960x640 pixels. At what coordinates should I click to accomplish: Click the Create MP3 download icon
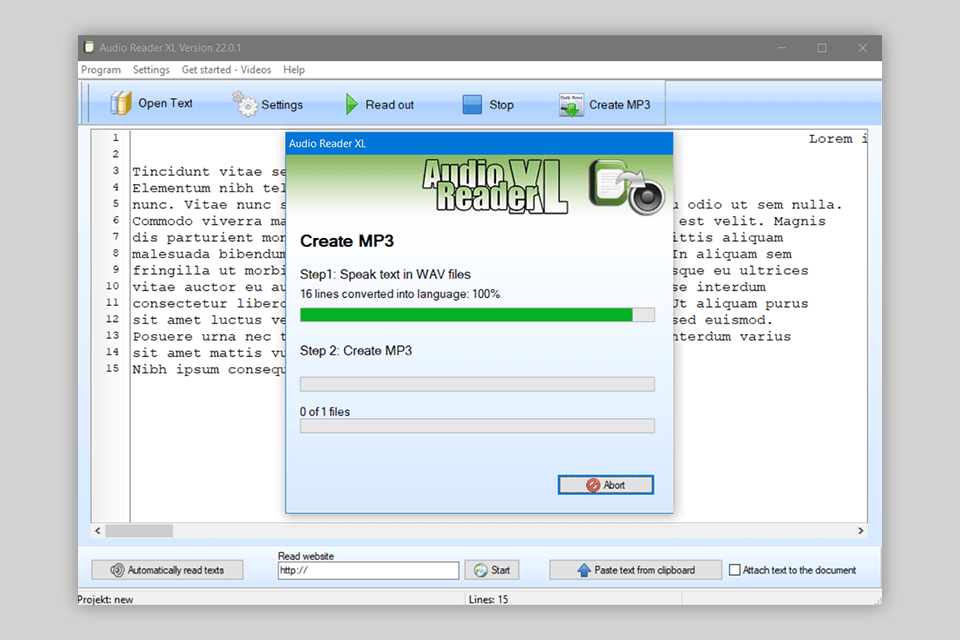571,105
